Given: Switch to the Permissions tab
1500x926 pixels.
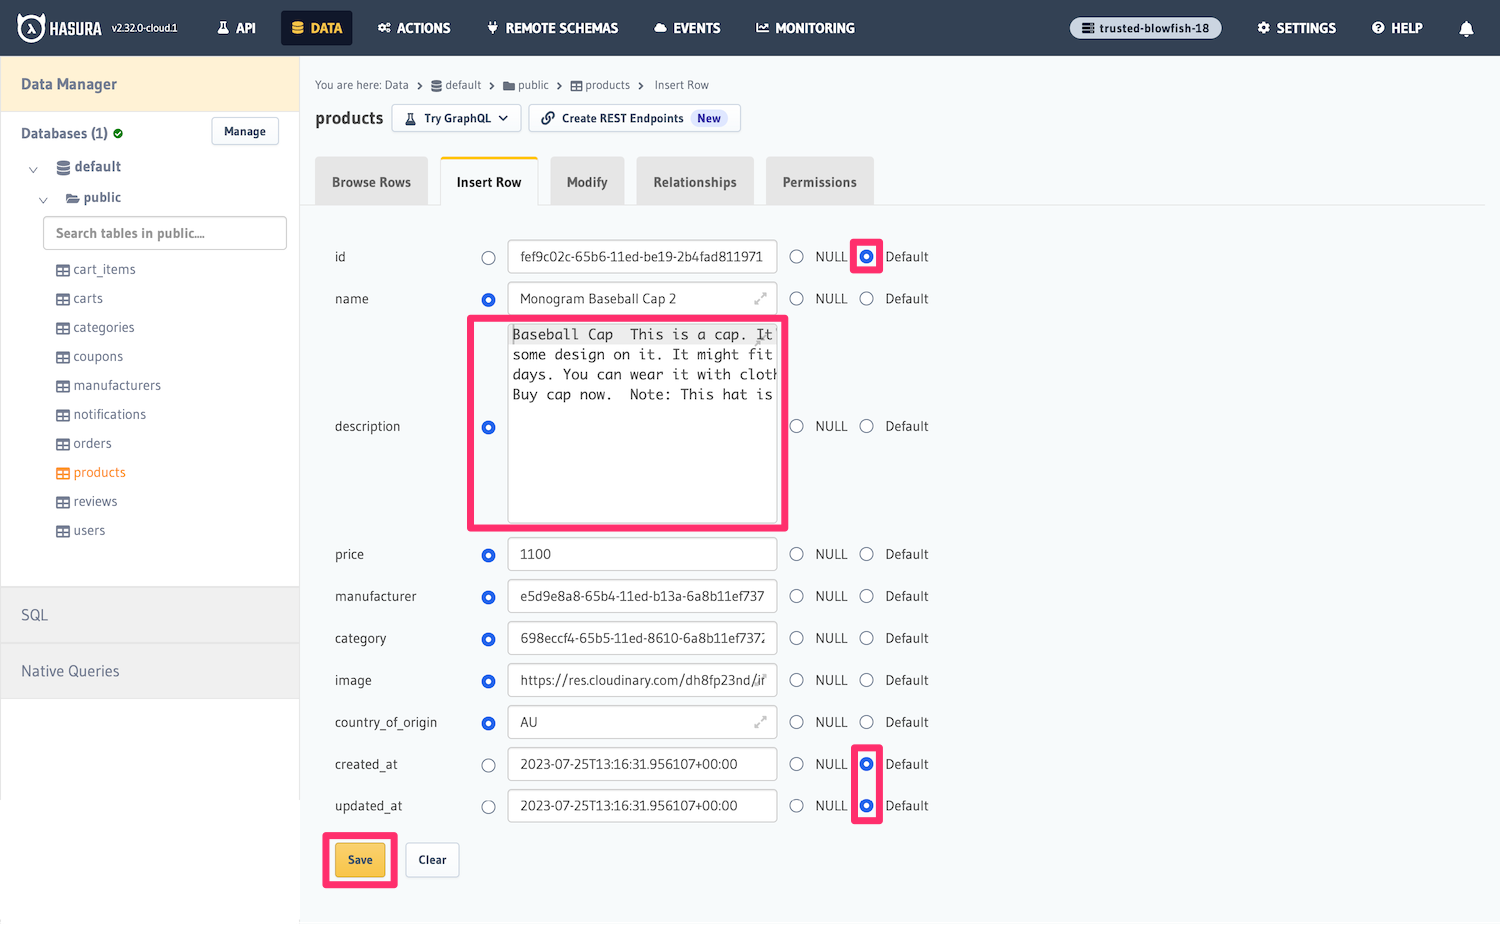Looking at the screenshot, I should coord(819,182).
